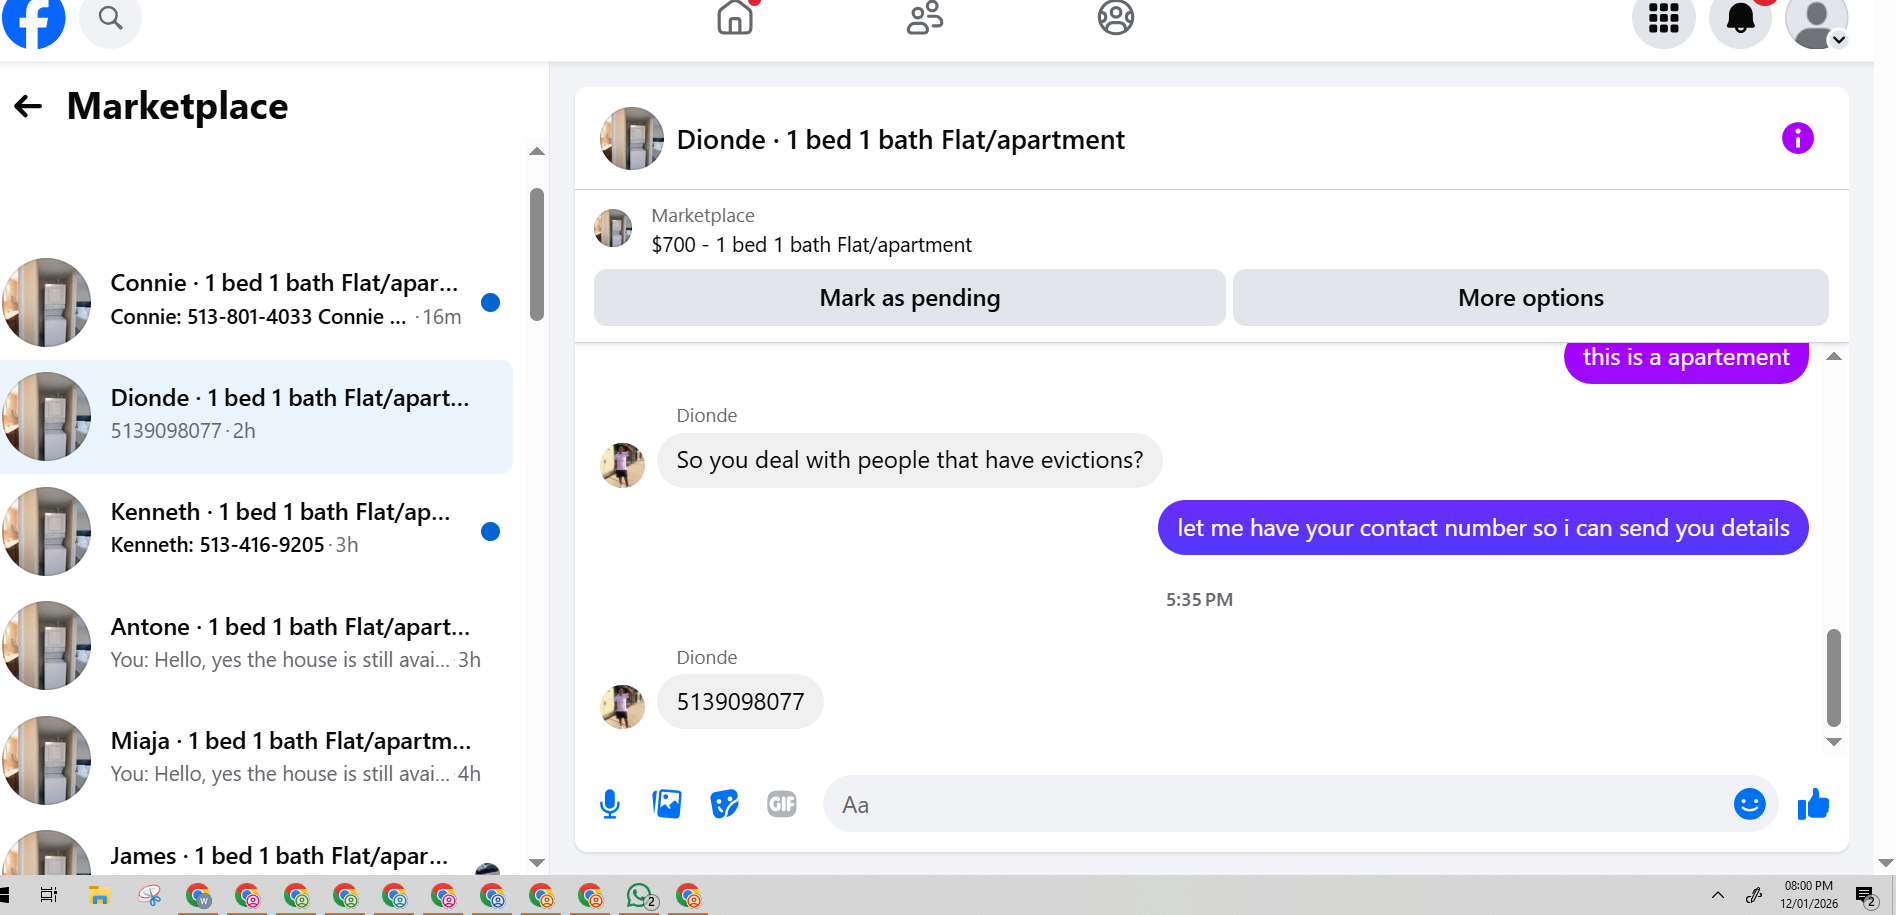The width and height of the screenshot is (1896, 915).
Task: Click the Marketplace listing small thumbnail
Action: 613,228
